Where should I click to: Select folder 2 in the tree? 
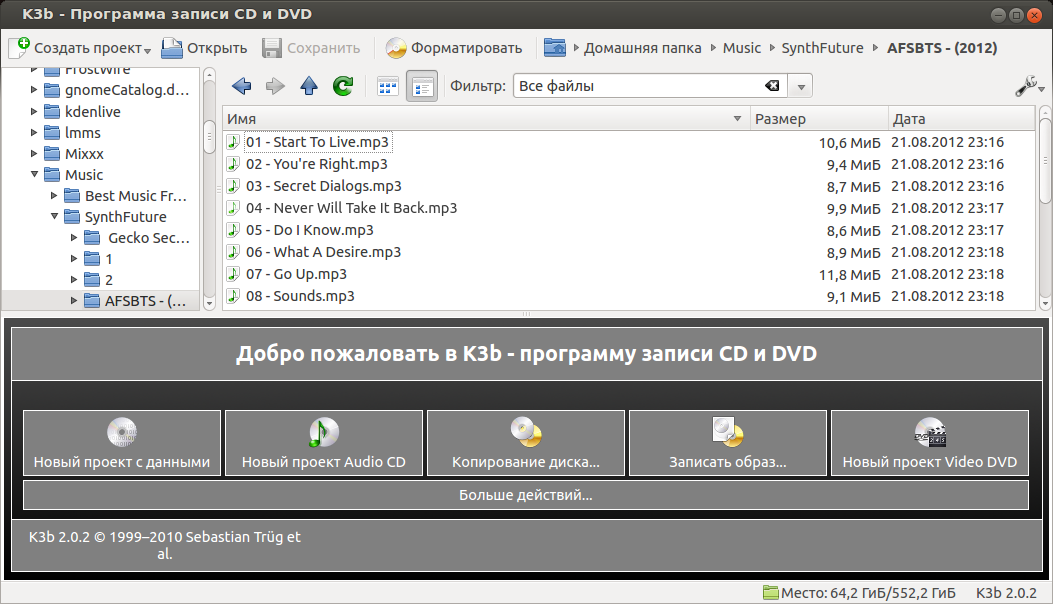click(x=109, y=279)
